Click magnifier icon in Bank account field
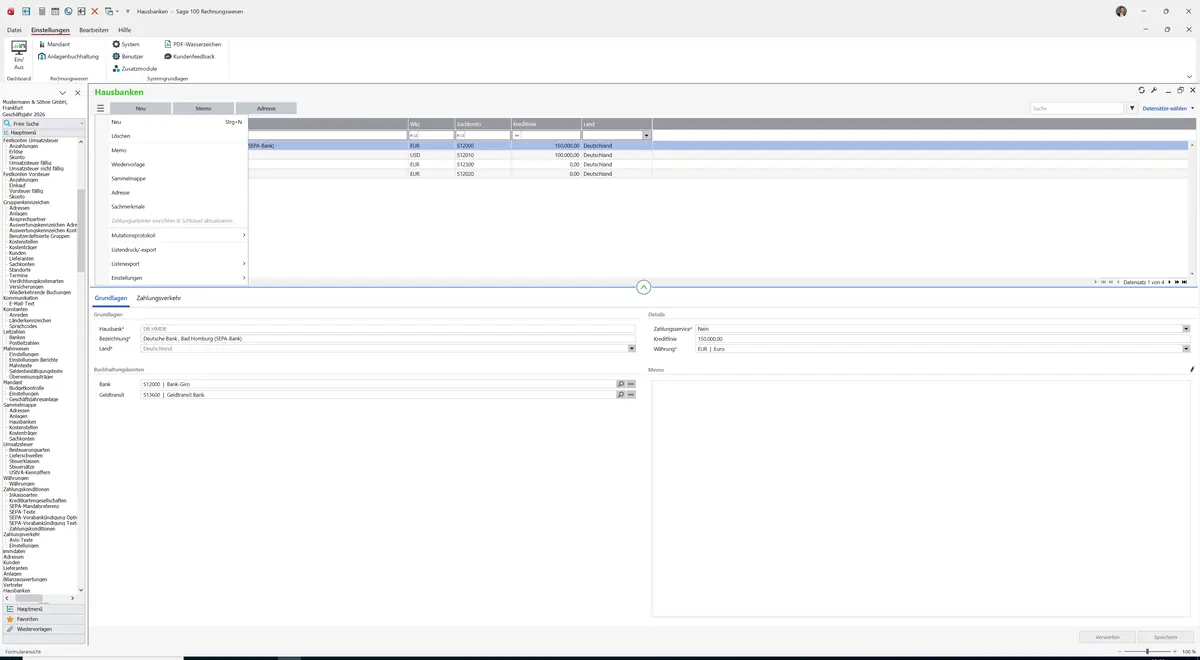Viewport: 1200px width, 660px height. click(x=620, y=383)
